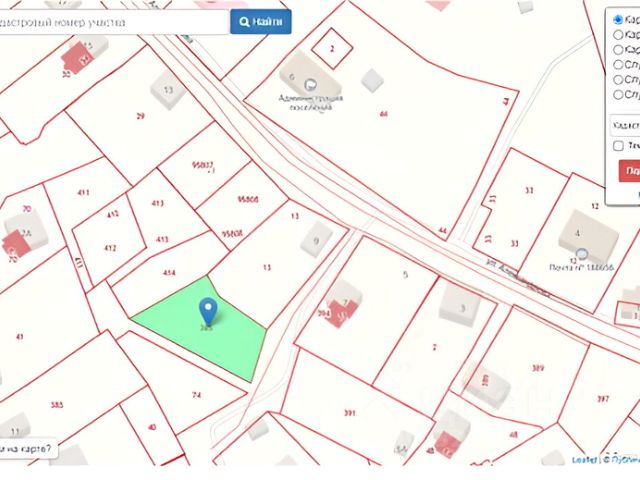Focus the cadastral number search field
The width and height of the screenshot is (640, 480).
pos(113,22)
